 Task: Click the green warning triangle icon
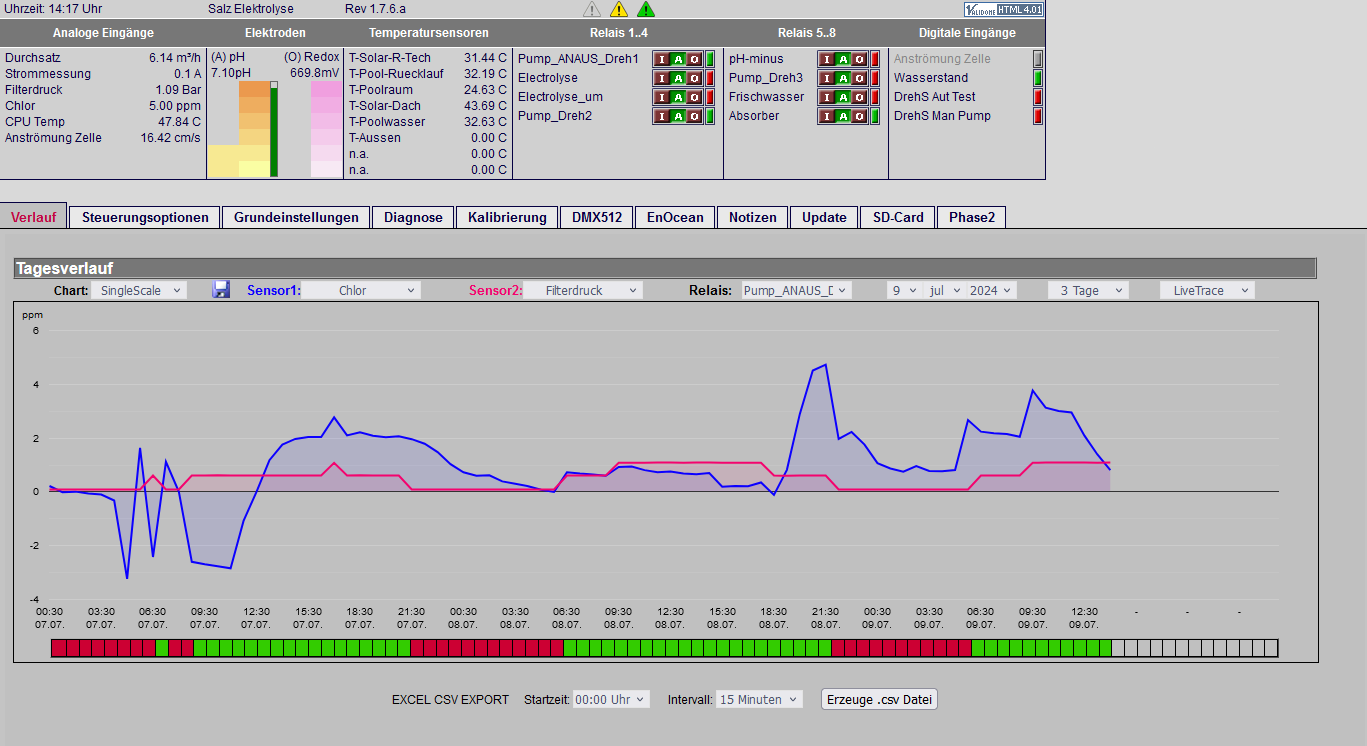646,9
